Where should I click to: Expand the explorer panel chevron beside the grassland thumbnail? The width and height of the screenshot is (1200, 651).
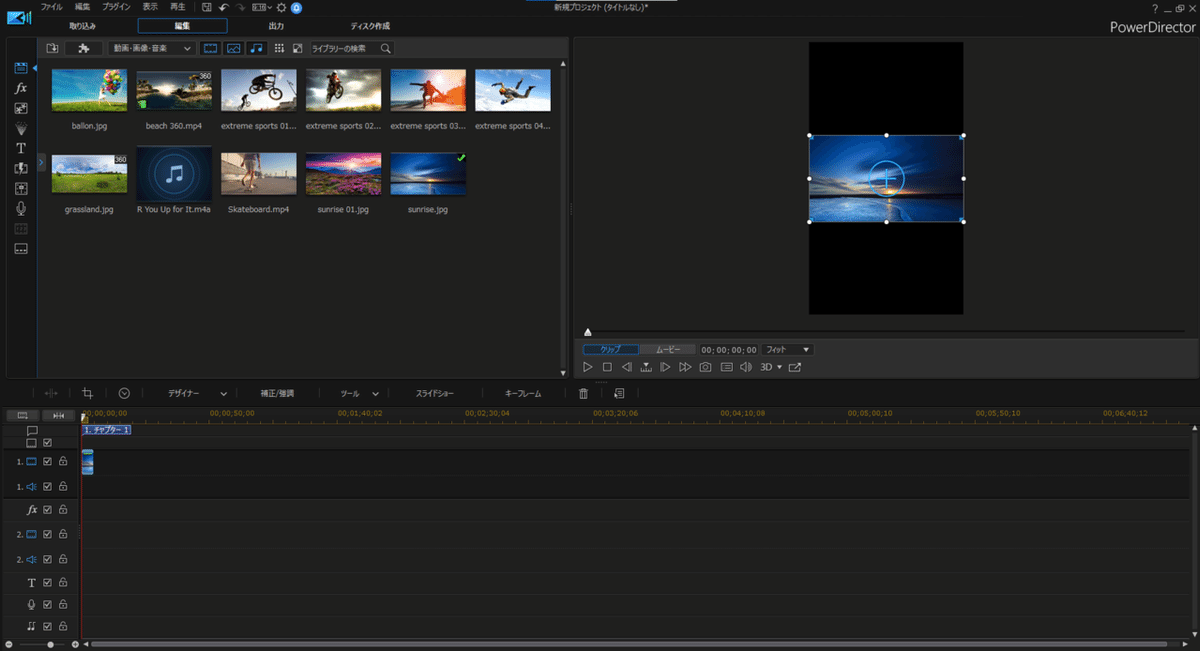click(x=41, y=161)
